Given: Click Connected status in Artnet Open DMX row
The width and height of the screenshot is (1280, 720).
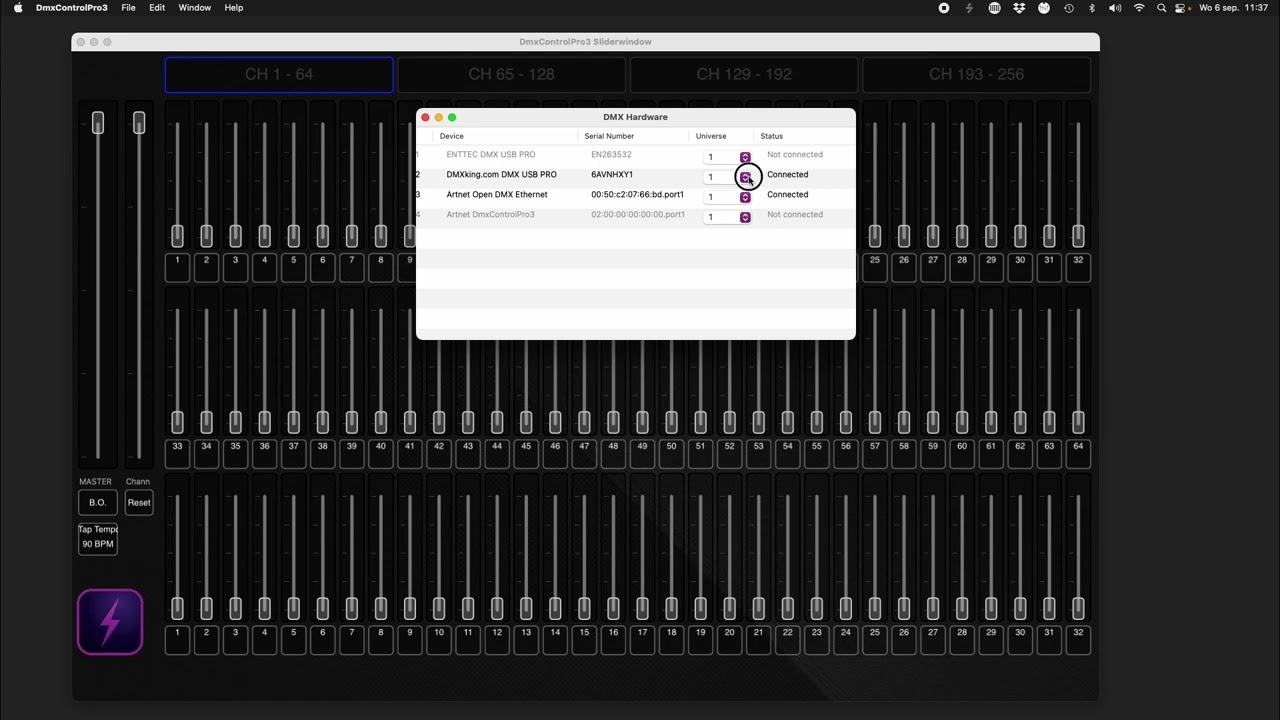Looking at the screenshot, I should click(x=787, y=195).
